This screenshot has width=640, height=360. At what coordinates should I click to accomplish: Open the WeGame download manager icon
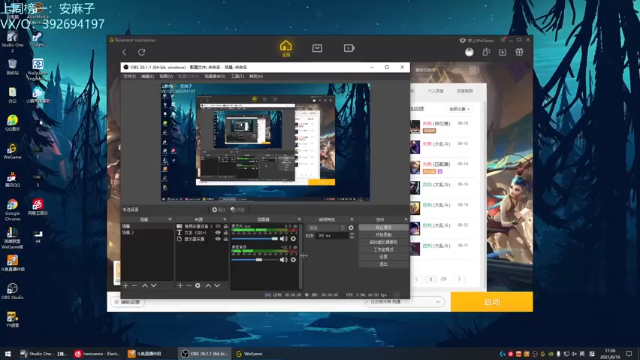click(x=502, y=52)
